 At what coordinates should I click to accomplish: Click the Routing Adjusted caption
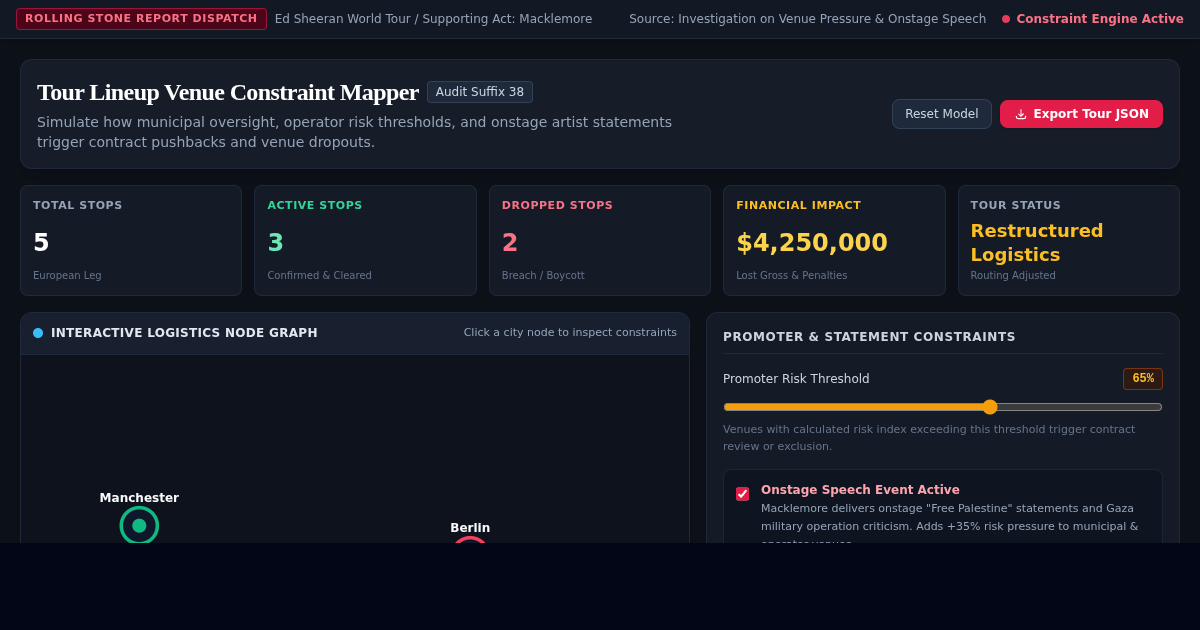[1013, 275]
